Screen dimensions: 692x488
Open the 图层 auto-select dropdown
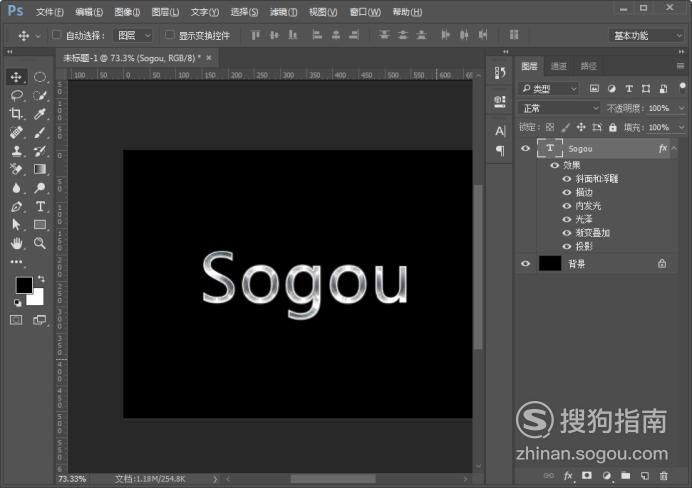tap(133, 35)
